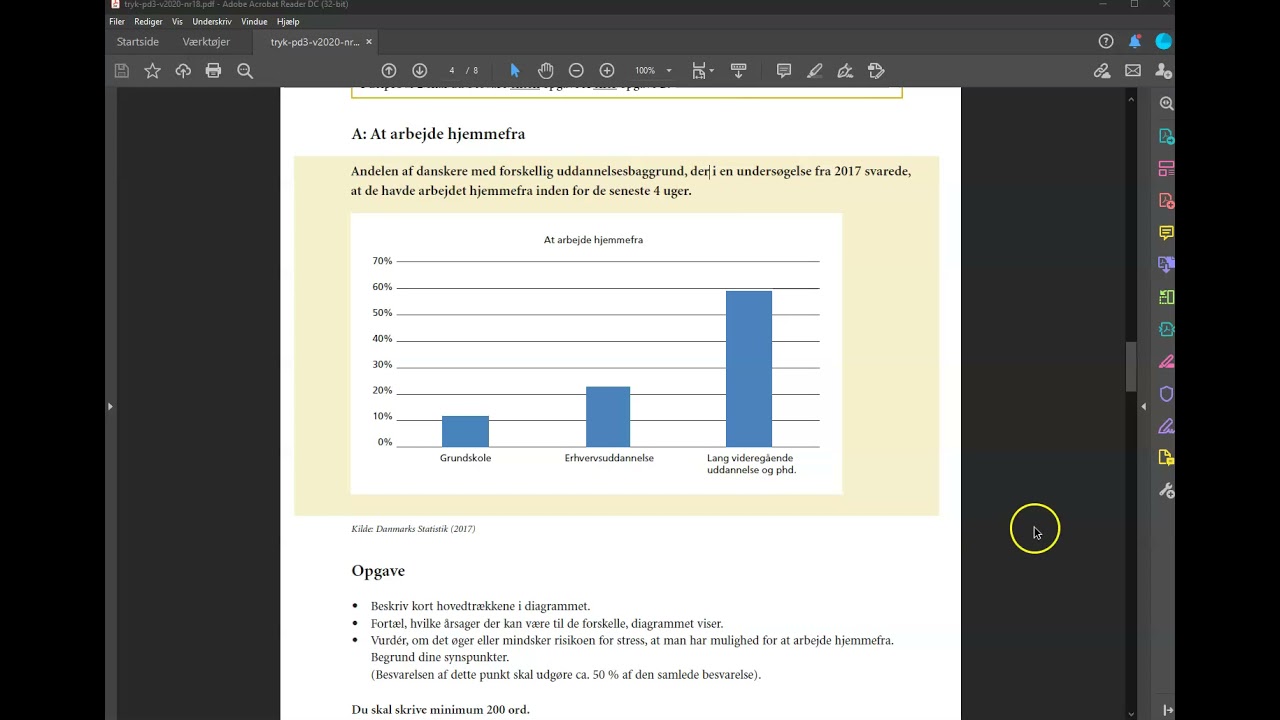Activate the selection arrow tool
This screenshot has width=1280, height=720.
pyautogui.click(x=515, y=71)
